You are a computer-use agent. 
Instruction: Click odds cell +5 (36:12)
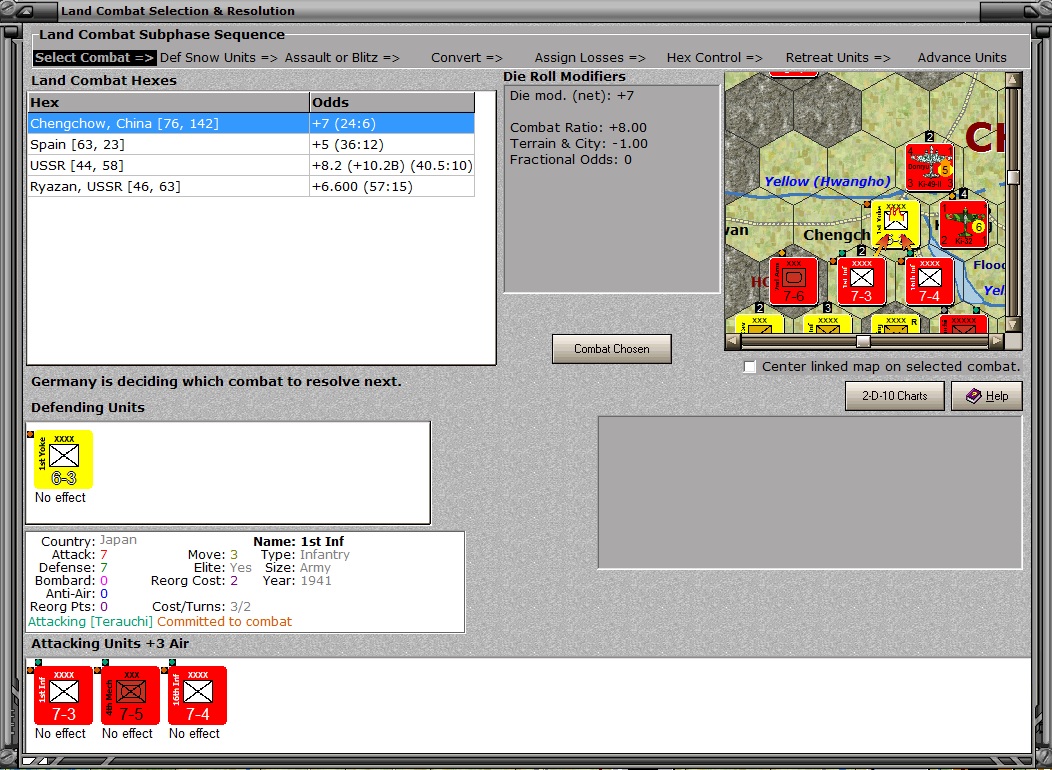coord(392,144)
